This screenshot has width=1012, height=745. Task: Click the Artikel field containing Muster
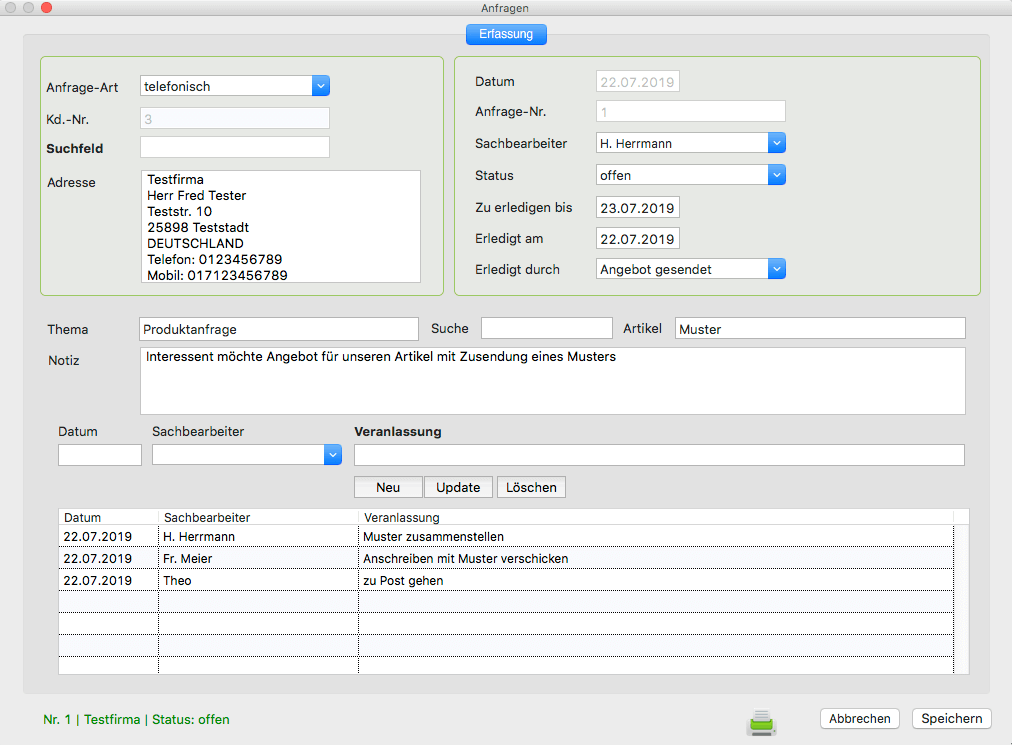pos(820,328)
